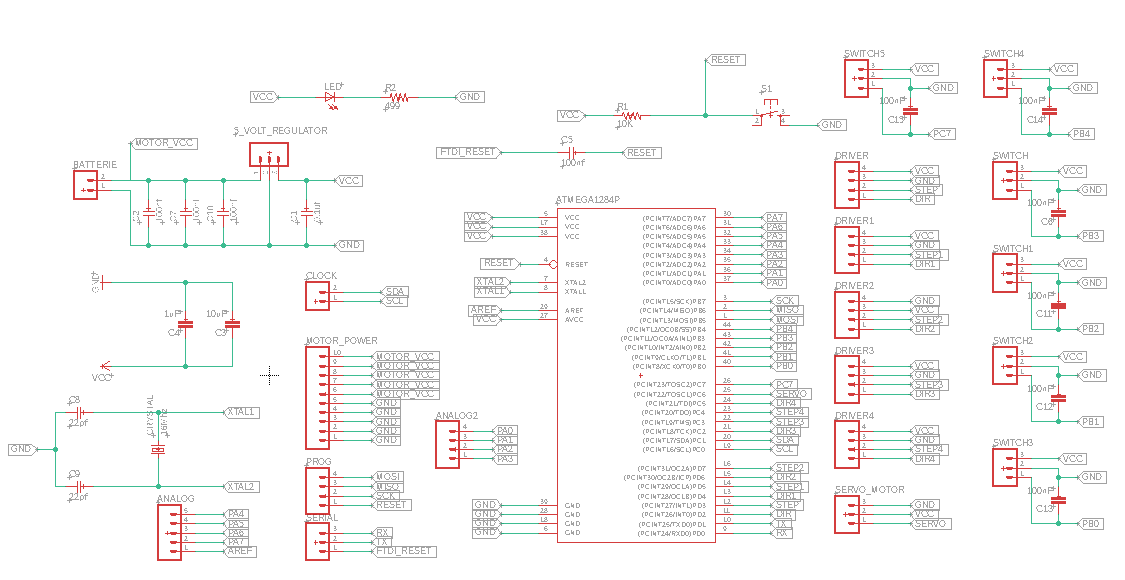Click the MOSI label on PROG header
Image resolution: width=1125 pixels, height=580 pixels.
(389, 477)
